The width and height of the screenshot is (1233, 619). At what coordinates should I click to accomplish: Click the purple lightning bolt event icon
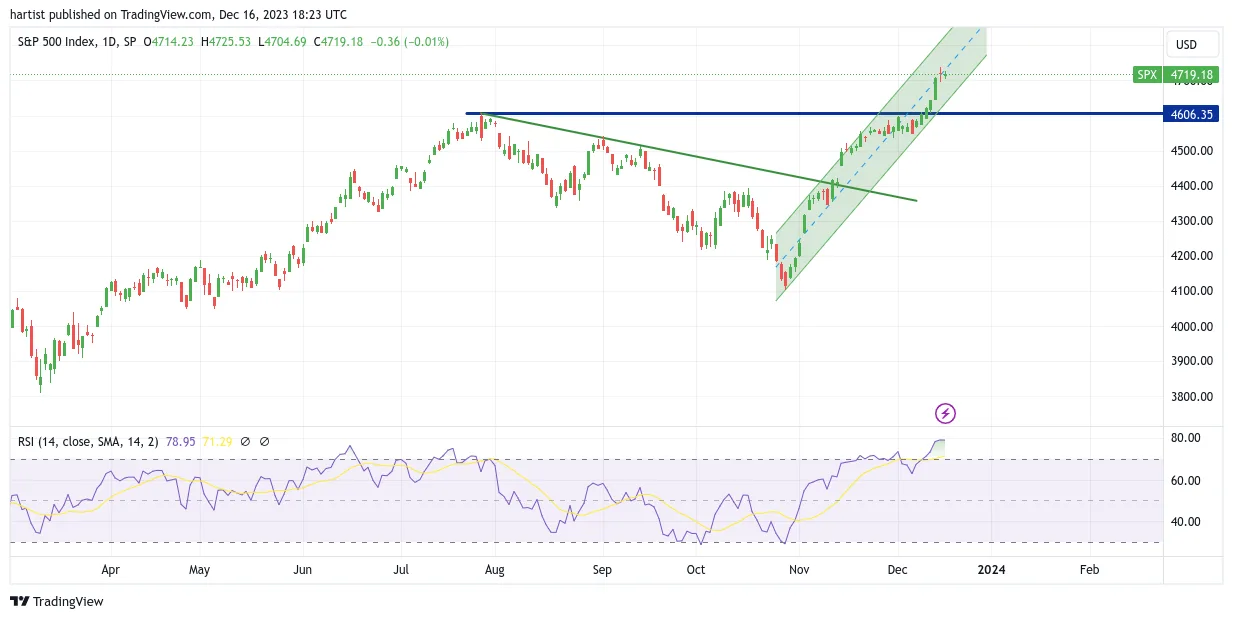945,413
